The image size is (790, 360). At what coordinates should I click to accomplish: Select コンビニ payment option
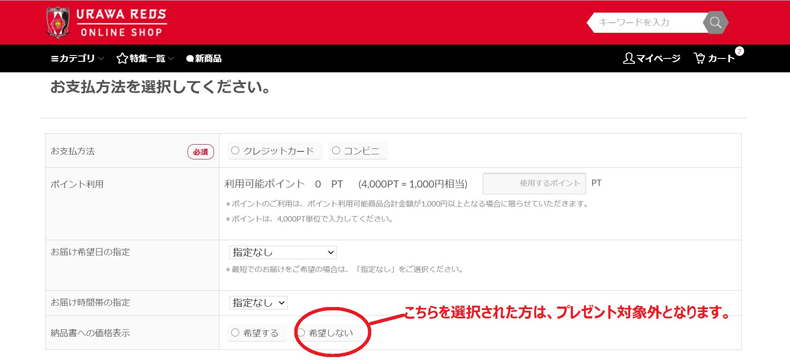tap(358, 151)
